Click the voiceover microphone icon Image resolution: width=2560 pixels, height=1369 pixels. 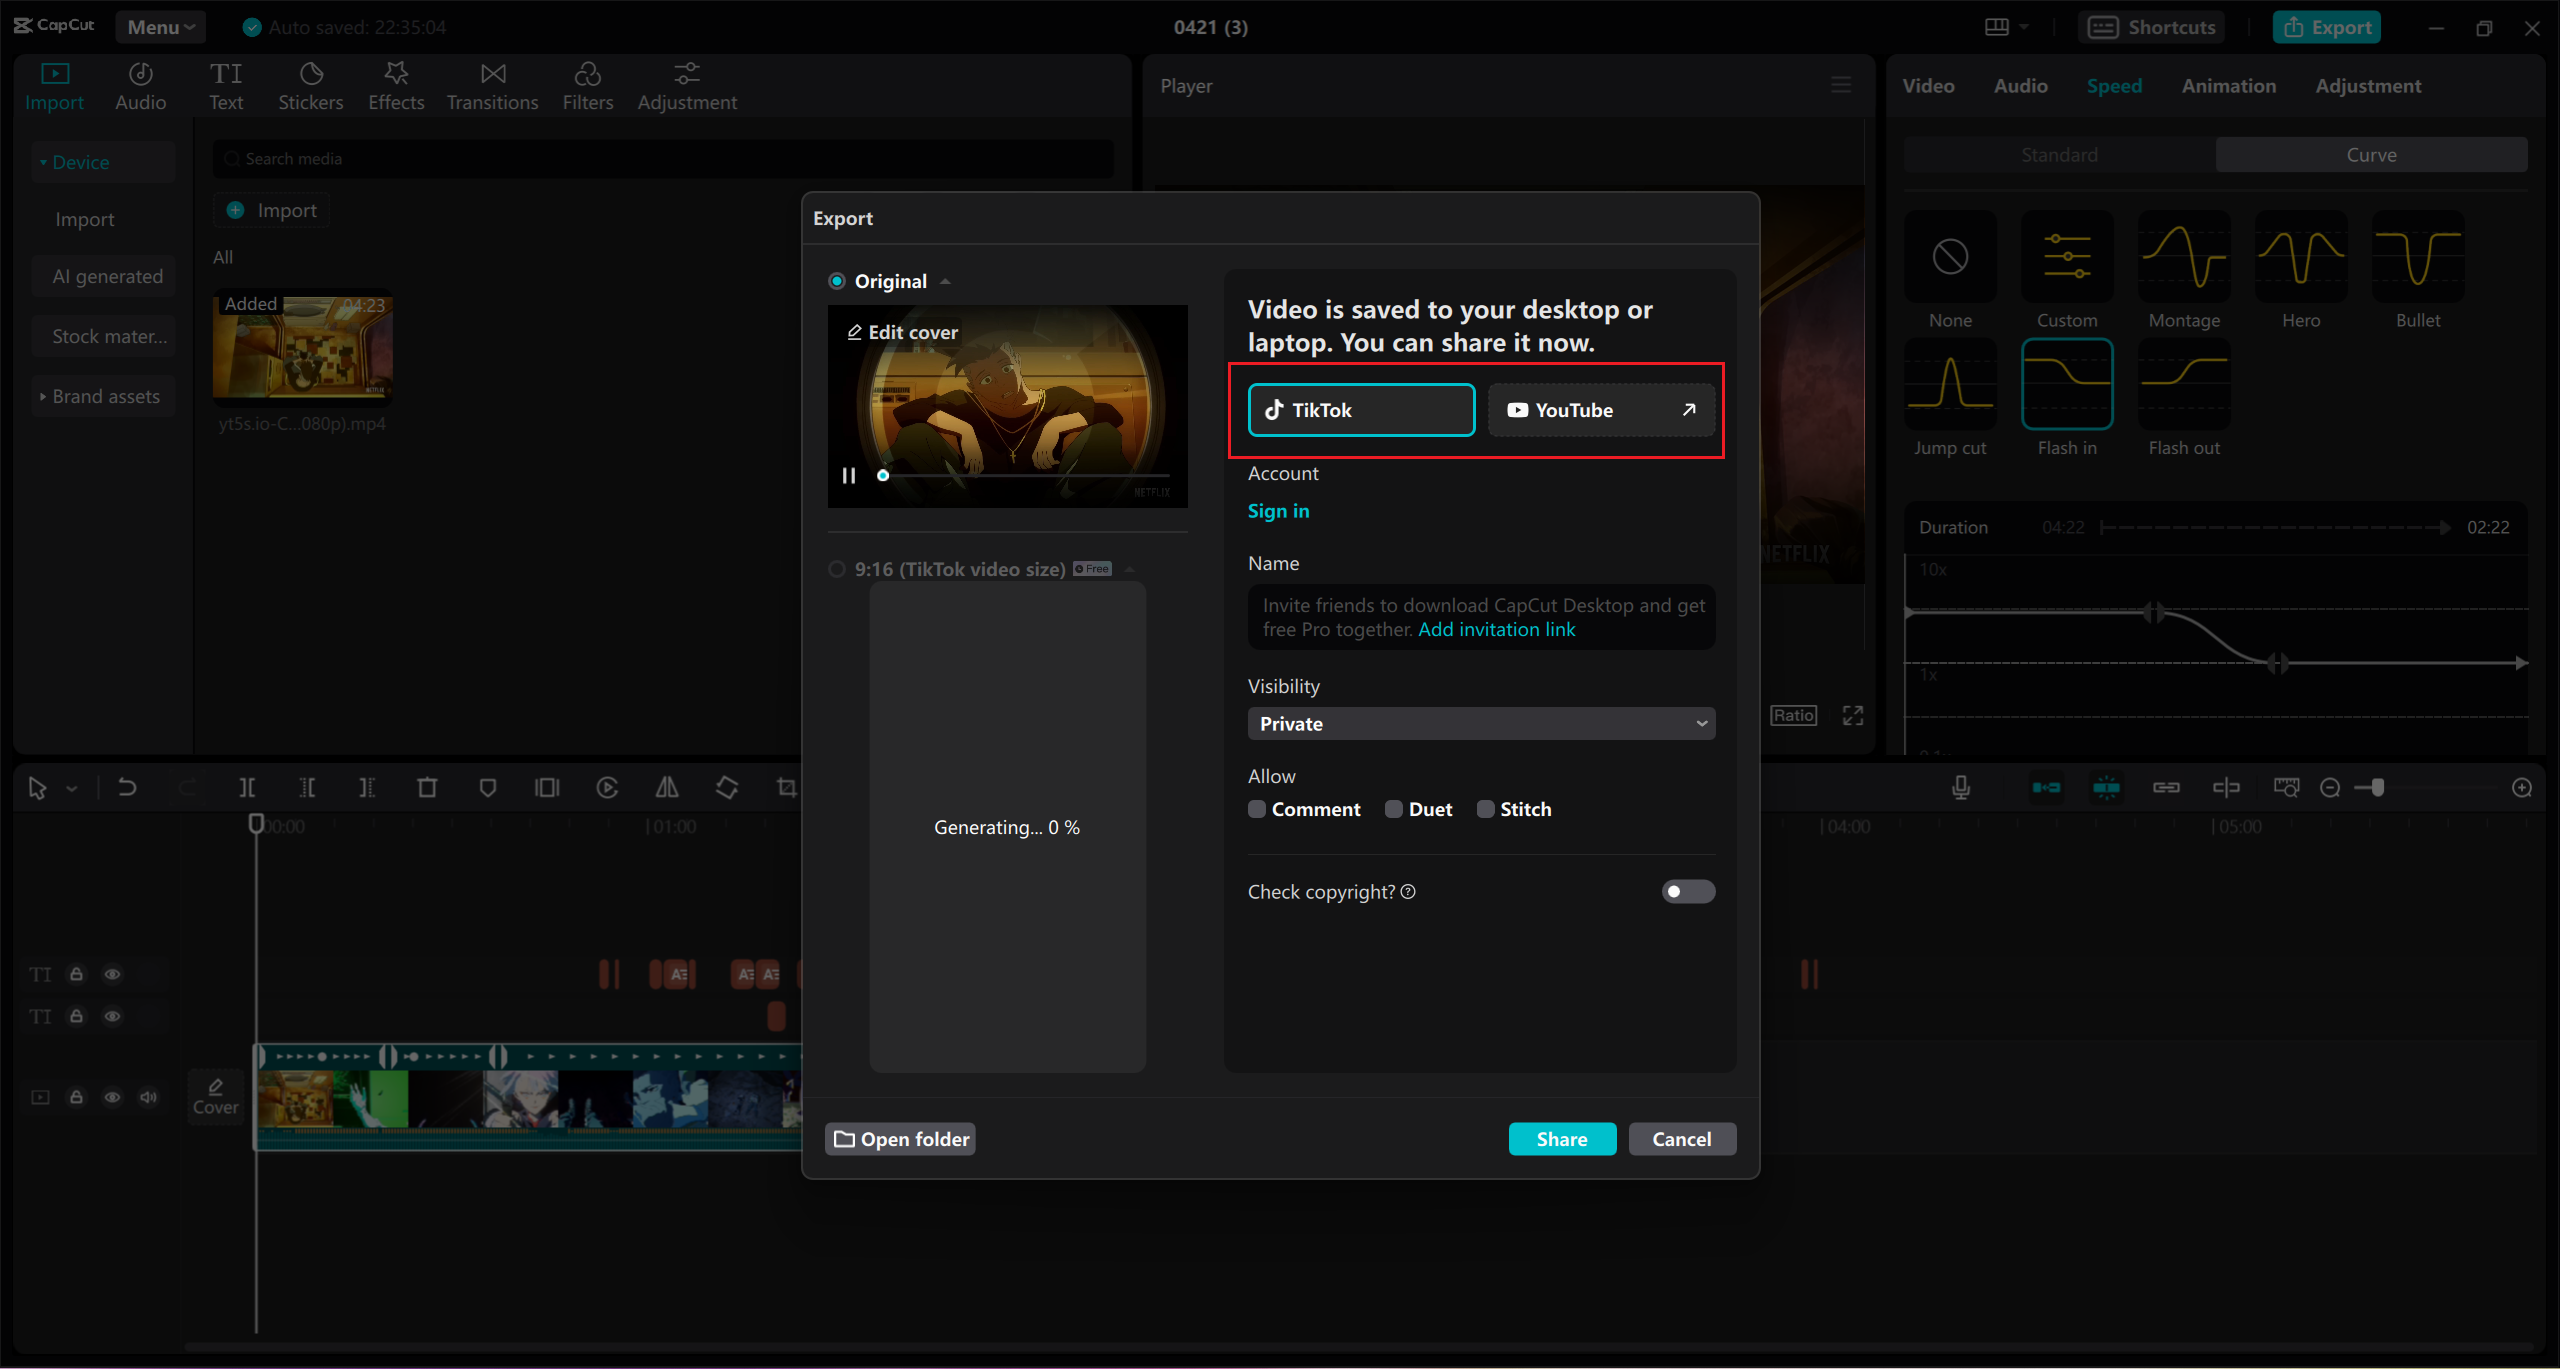point(1961,788)
